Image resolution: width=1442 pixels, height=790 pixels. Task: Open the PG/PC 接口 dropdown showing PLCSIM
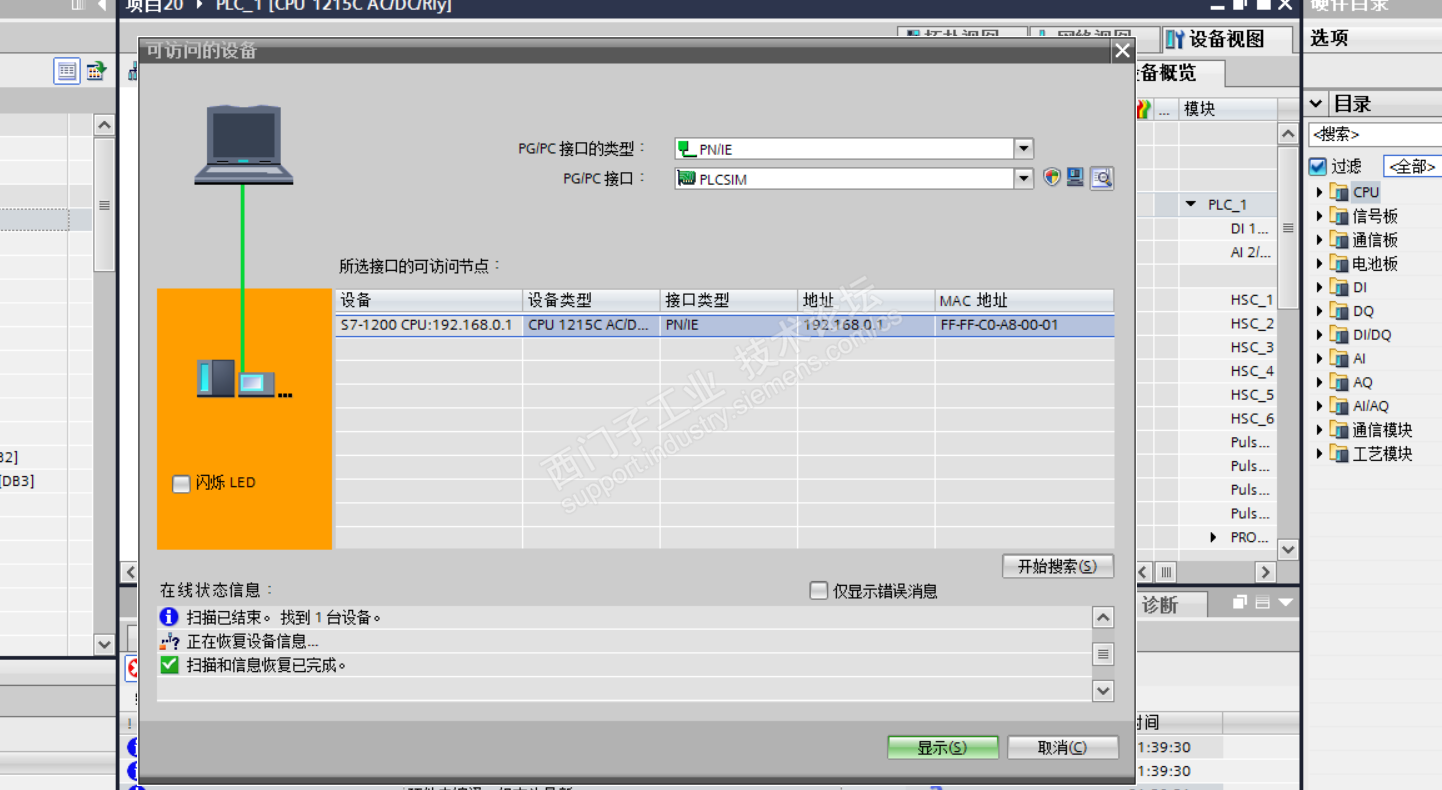[x=1023, y=179]
